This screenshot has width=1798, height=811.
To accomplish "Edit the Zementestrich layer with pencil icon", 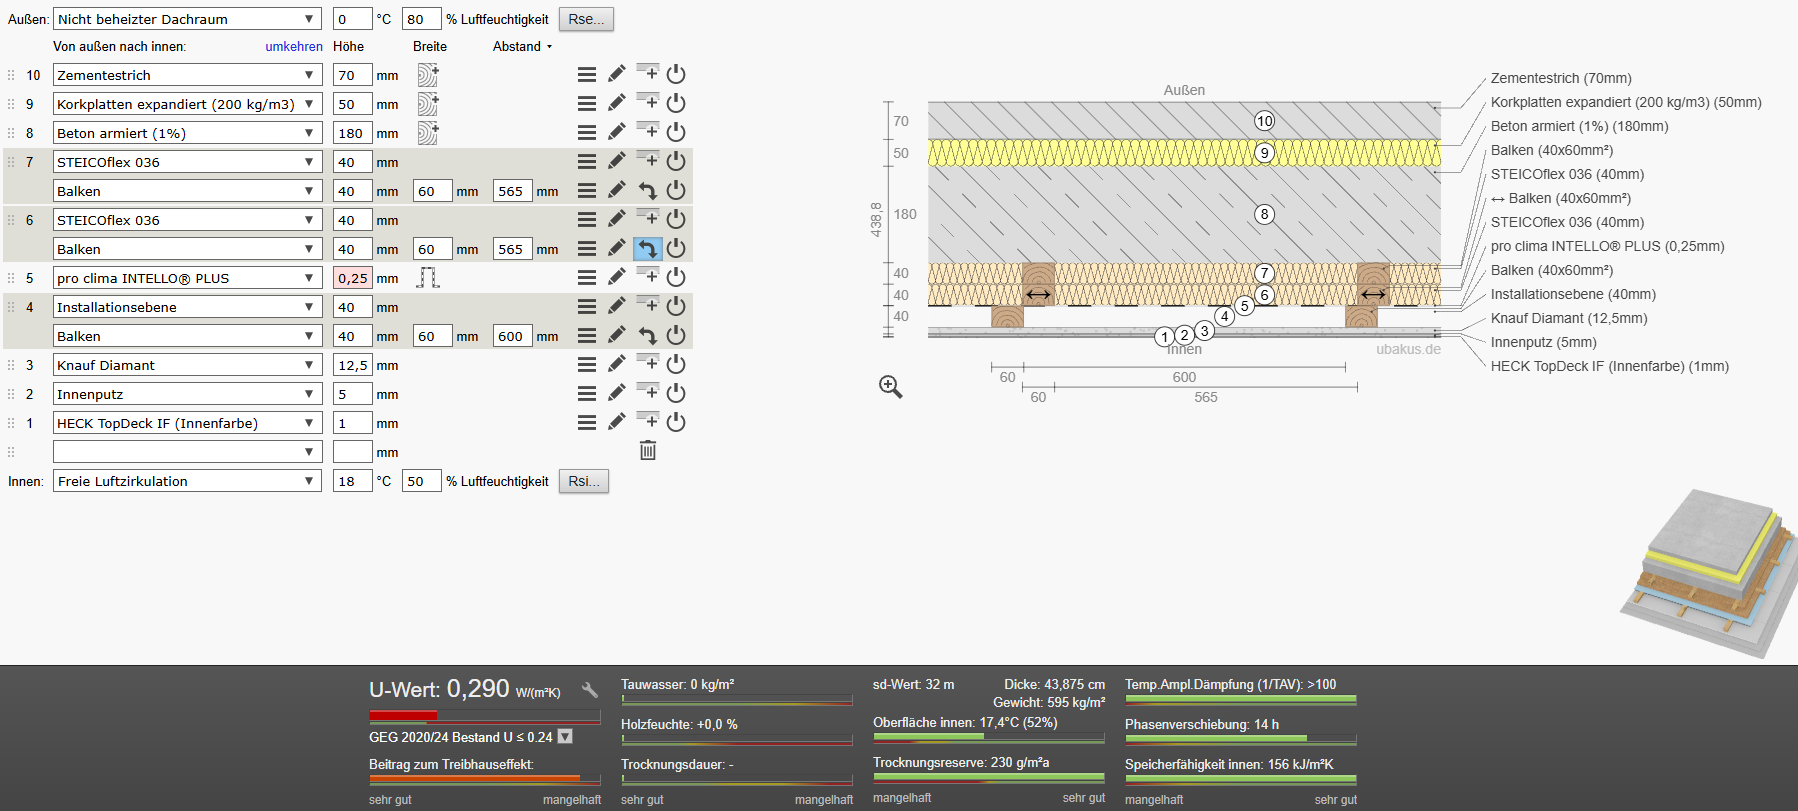I will pyautogui.click(x=617, y=74).
